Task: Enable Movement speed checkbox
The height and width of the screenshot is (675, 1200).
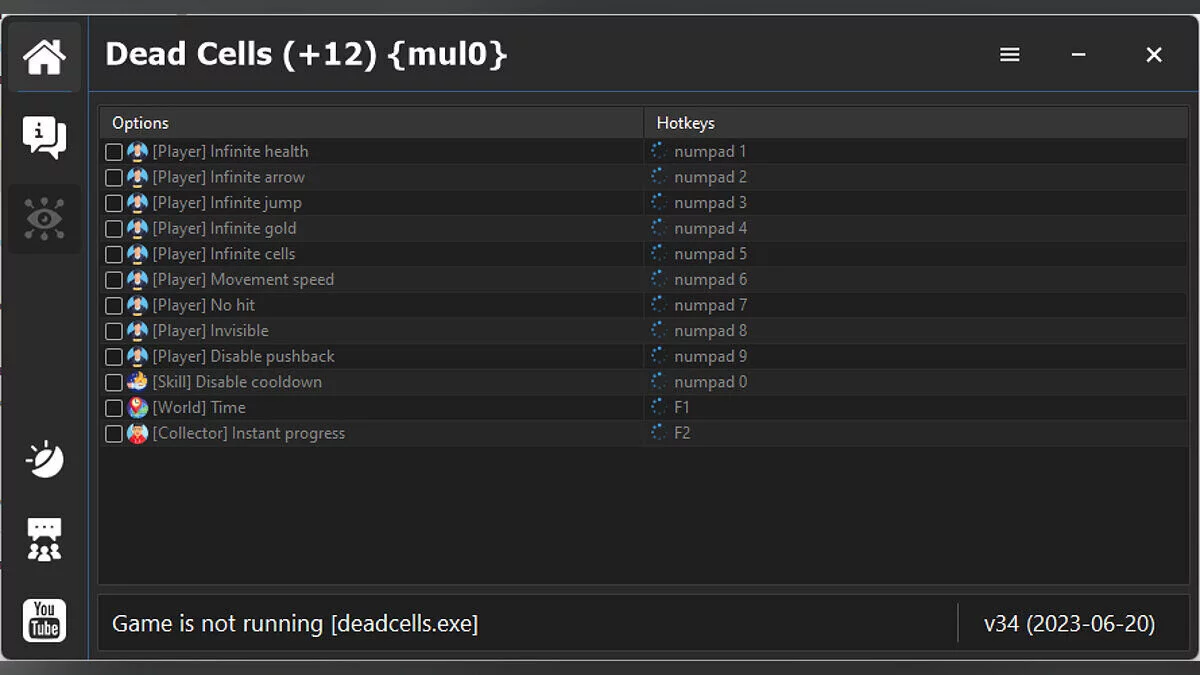Action: tap(114, 280)
